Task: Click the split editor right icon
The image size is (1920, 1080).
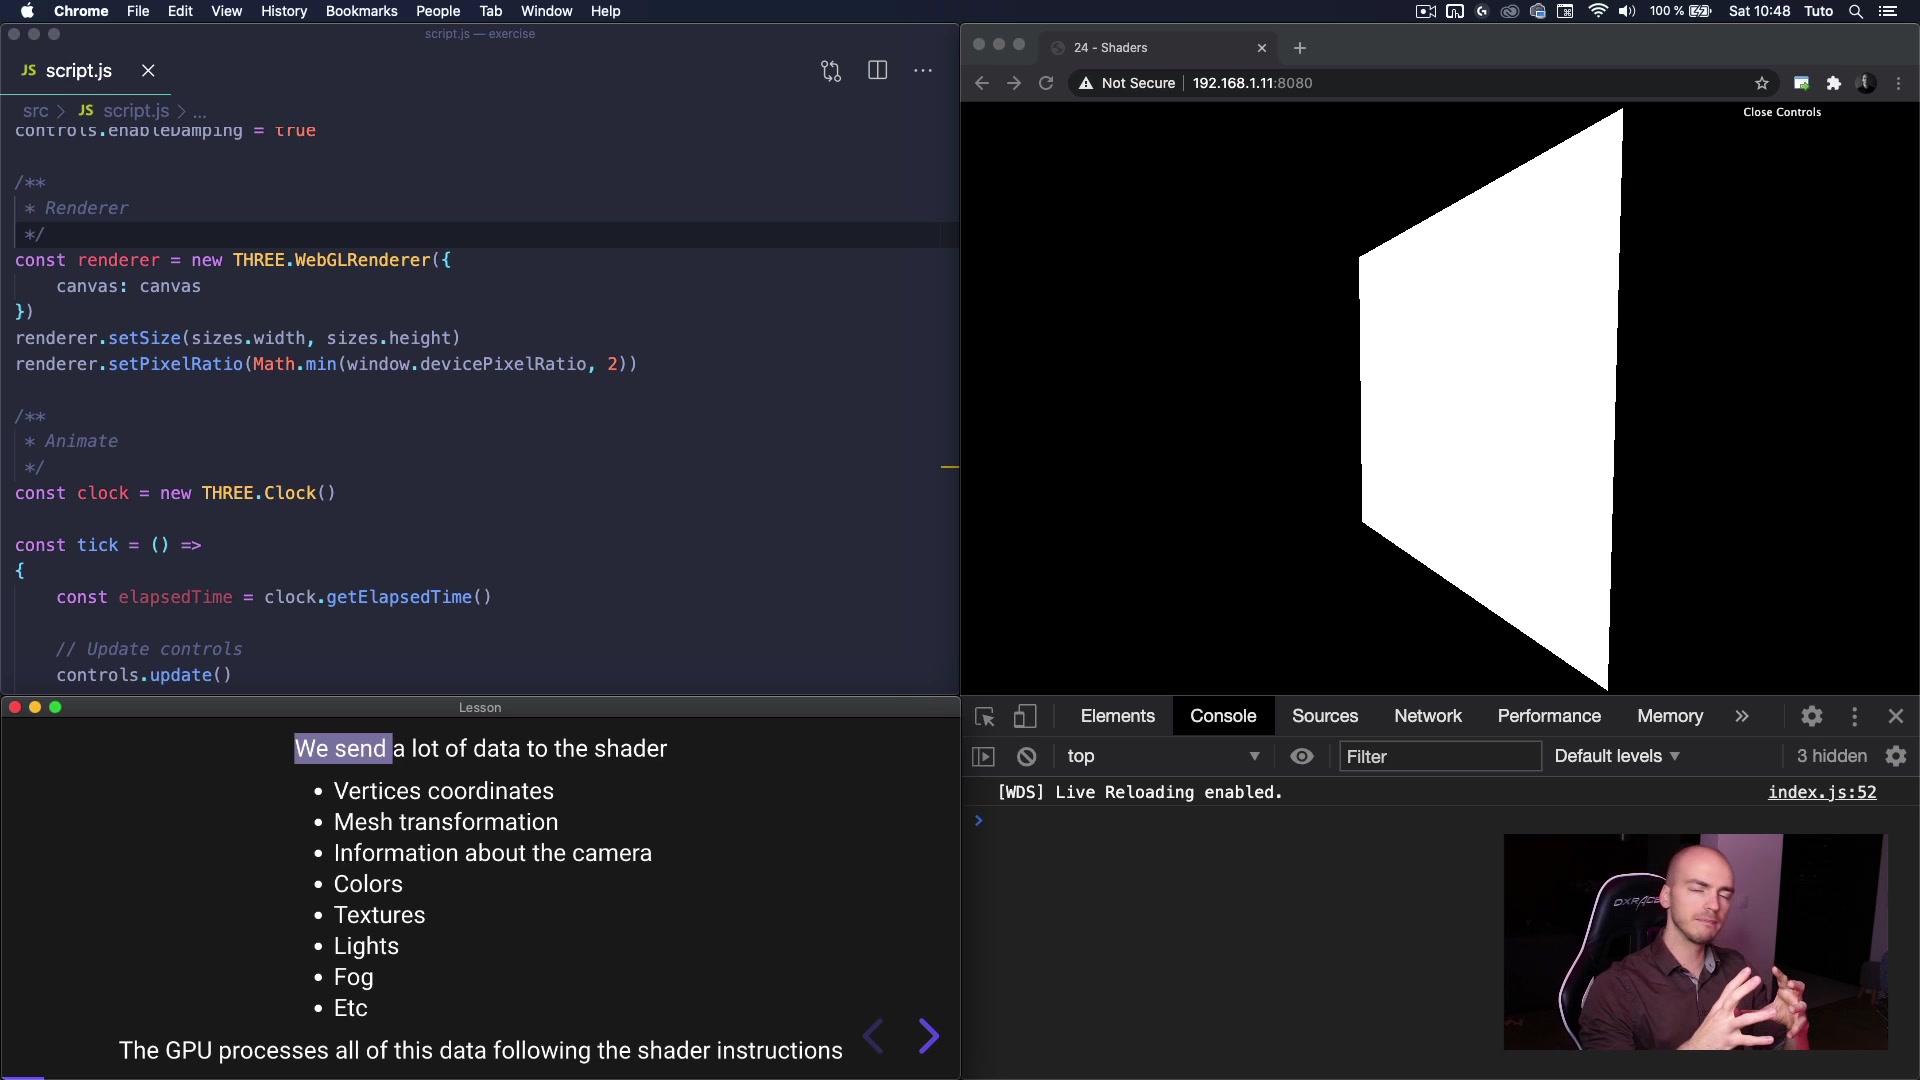Action: click(877, 71)
